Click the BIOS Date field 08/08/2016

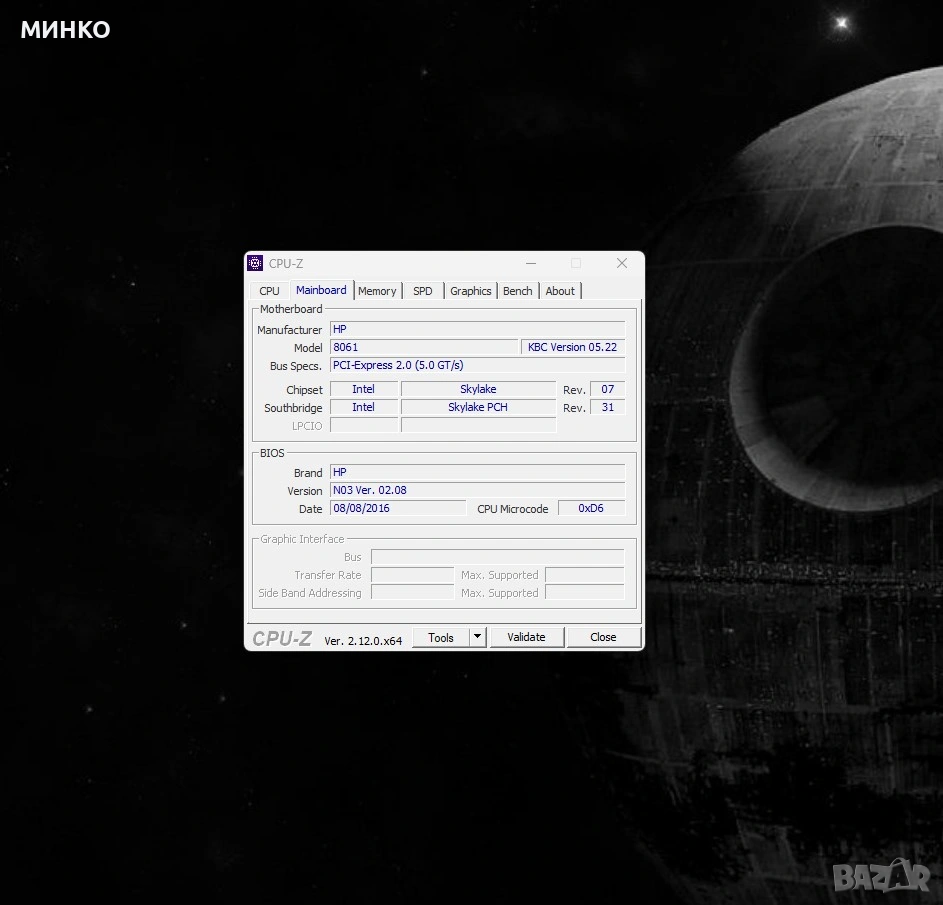click(x=397, y=508)
